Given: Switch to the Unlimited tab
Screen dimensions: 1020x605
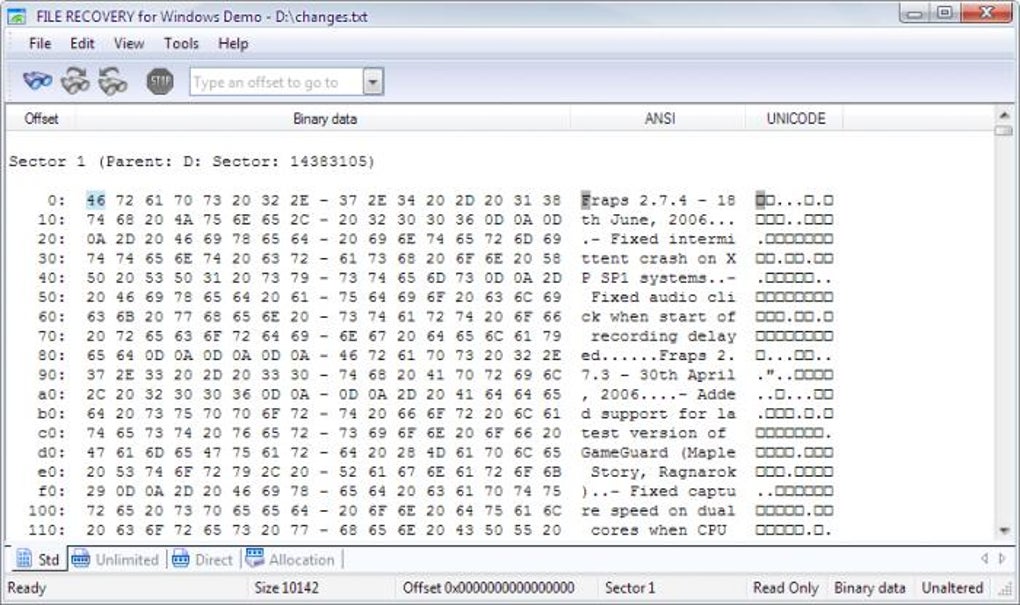Looking at the screenshot, I should point(116,559).
